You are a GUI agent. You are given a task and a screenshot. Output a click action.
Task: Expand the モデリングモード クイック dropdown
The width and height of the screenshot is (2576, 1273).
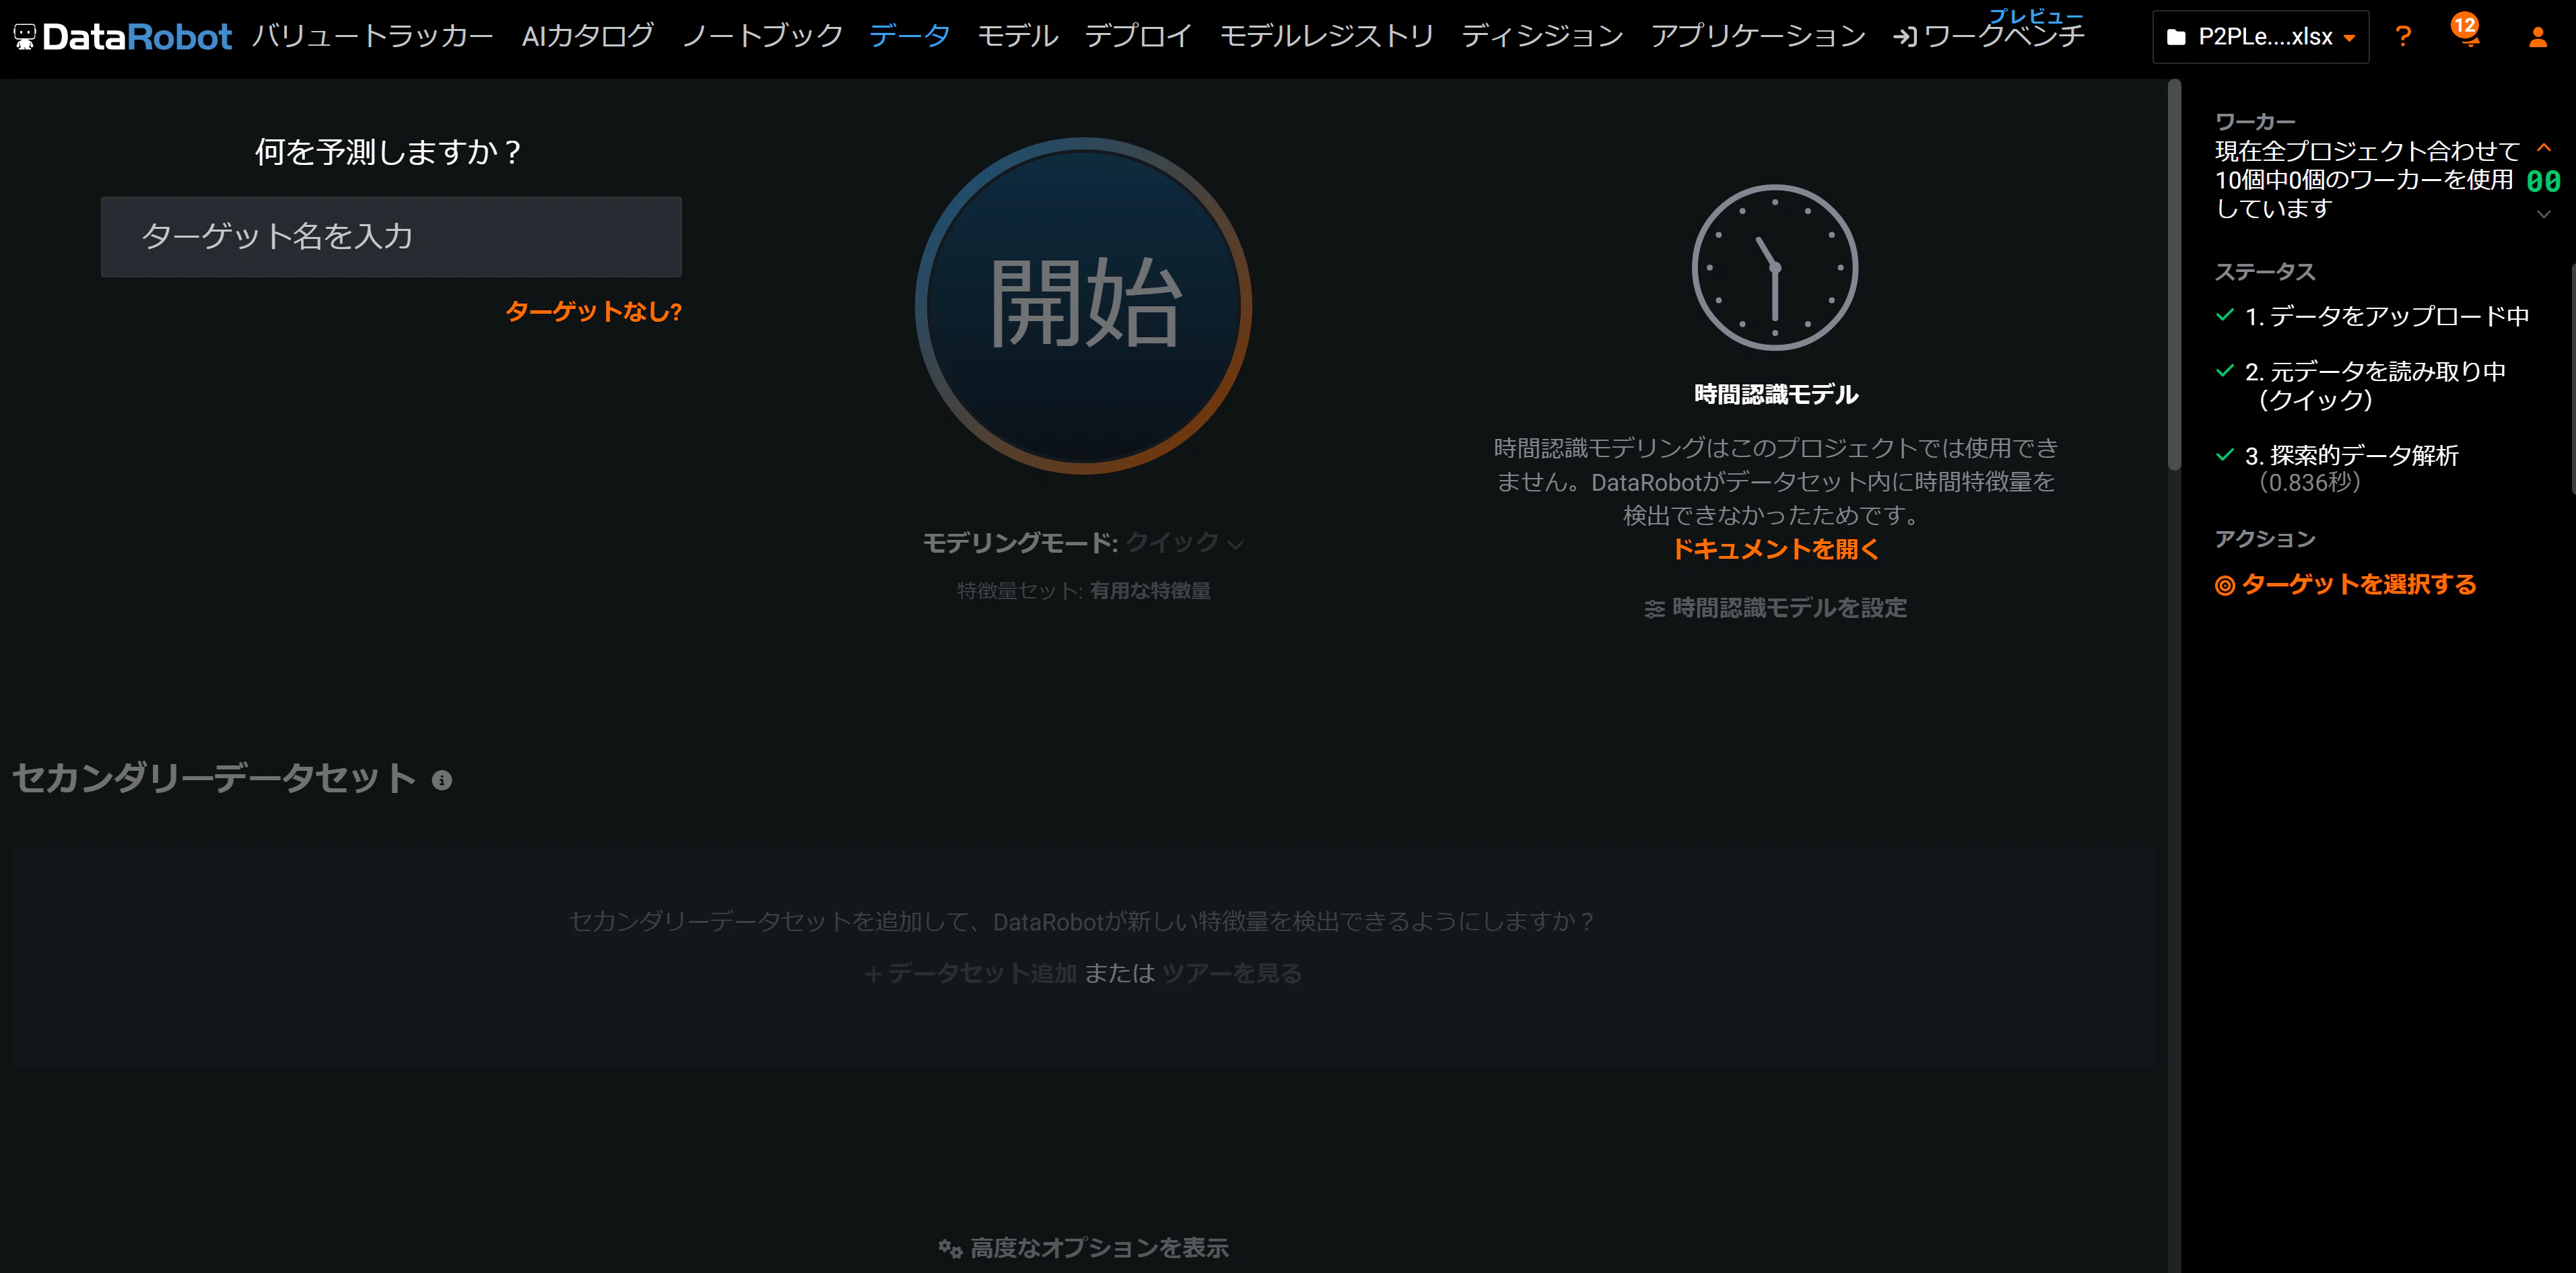tap(1184, 543)
